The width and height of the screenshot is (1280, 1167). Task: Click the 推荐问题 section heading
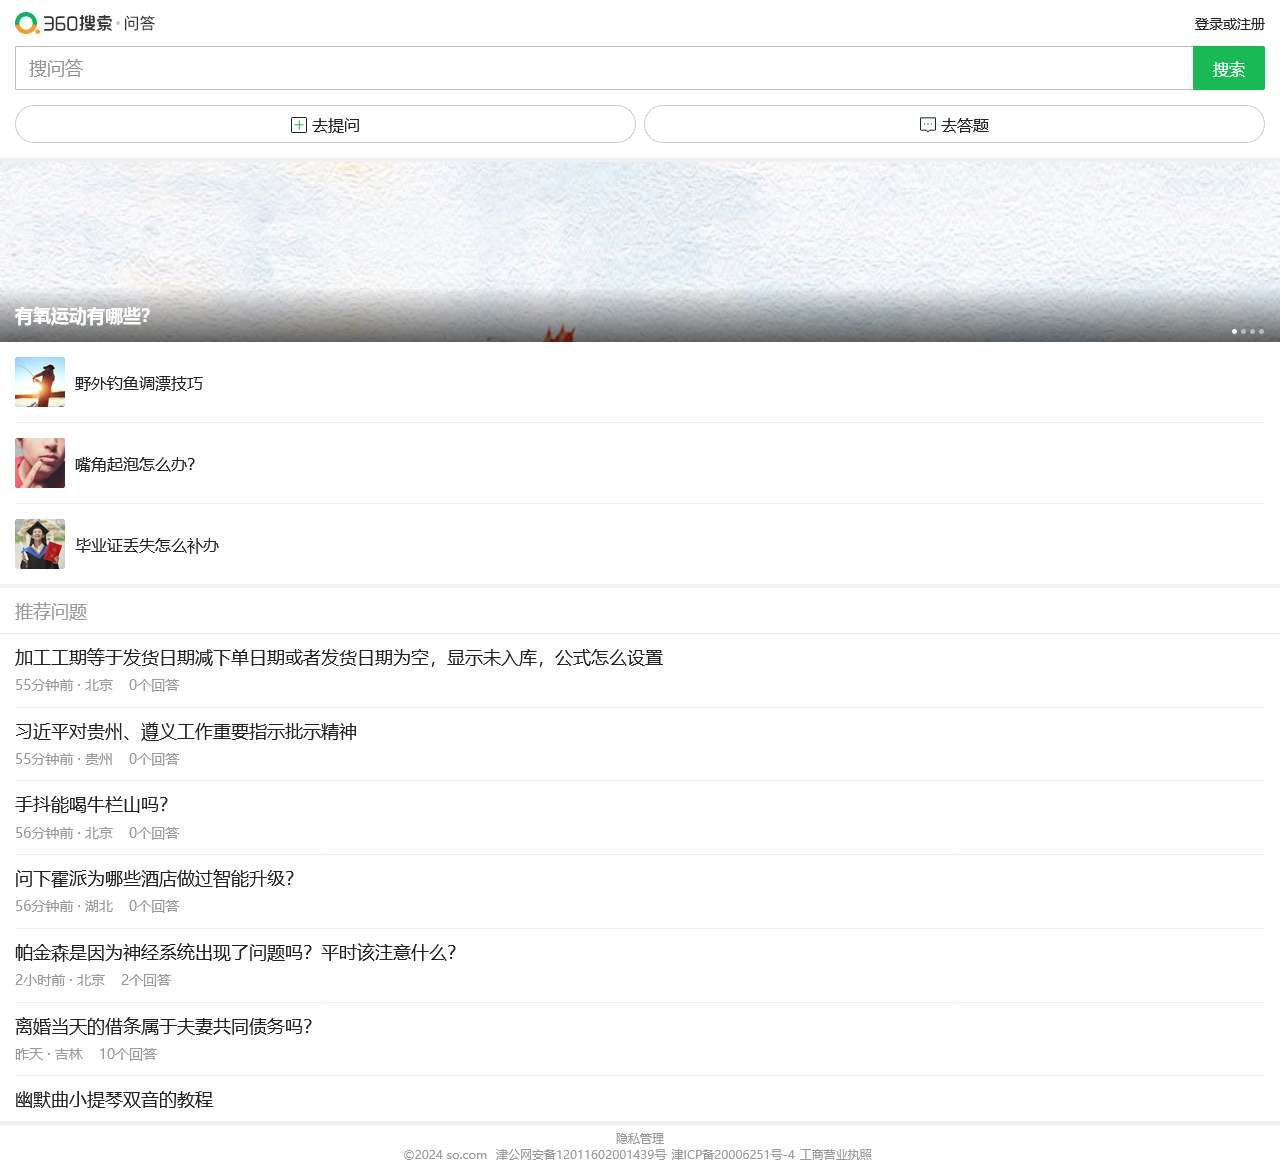click(51, 611)
